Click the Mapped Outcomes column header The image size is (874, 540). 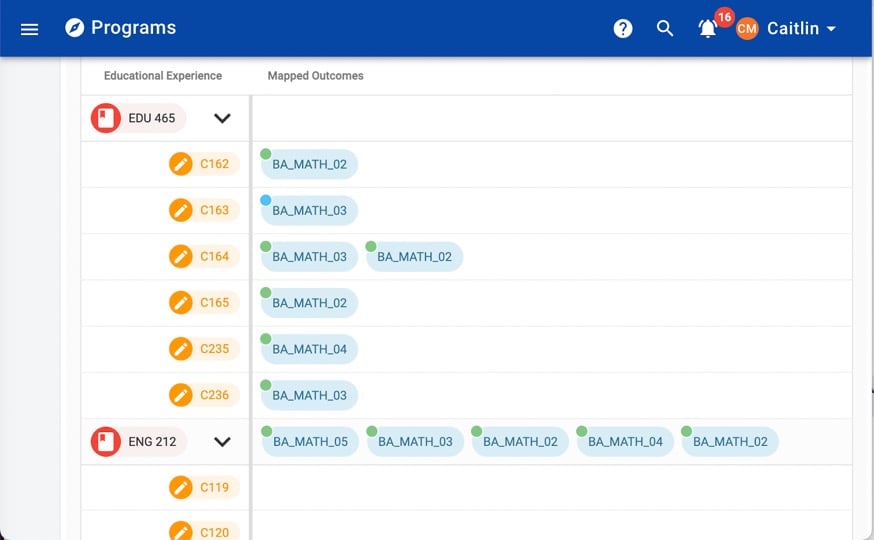click(315, 76)
